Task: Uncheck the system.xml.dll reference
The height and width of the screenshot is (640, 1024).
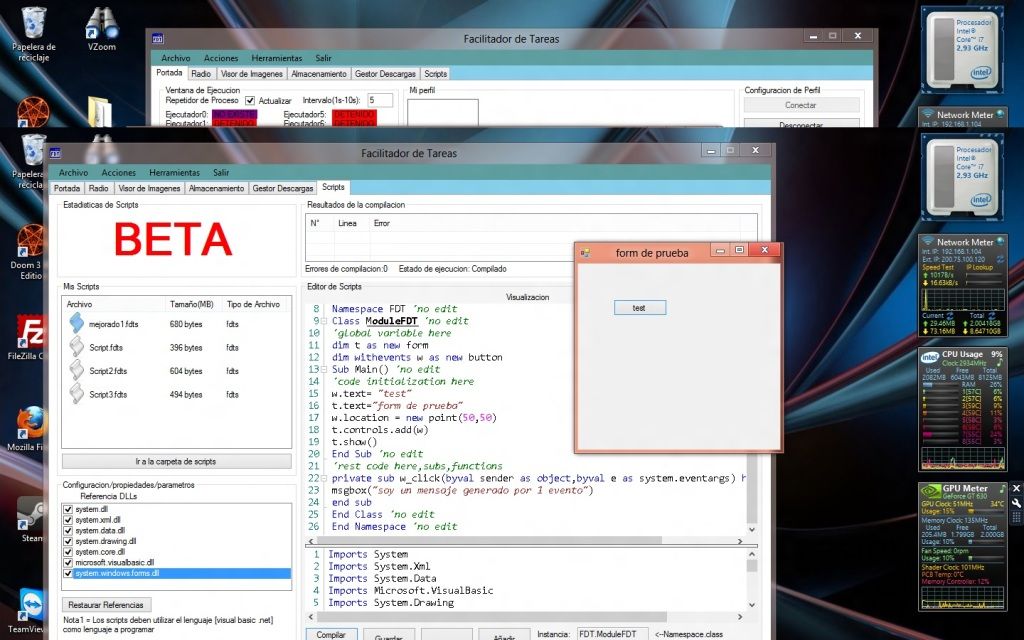Action: pyautogui.click(x=68, y=520)
